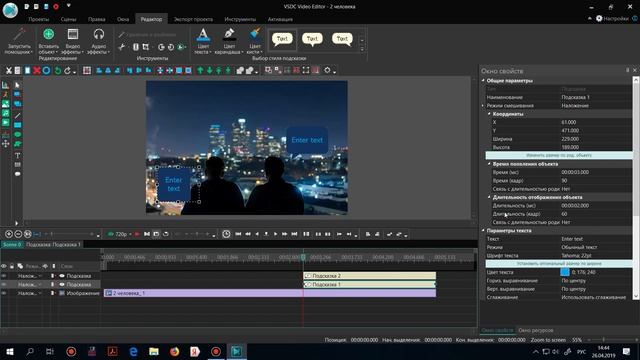Viewport: 640px width, 360px height.
Task: Switch to Окно ресурсов tab
Action: point(536,330)
